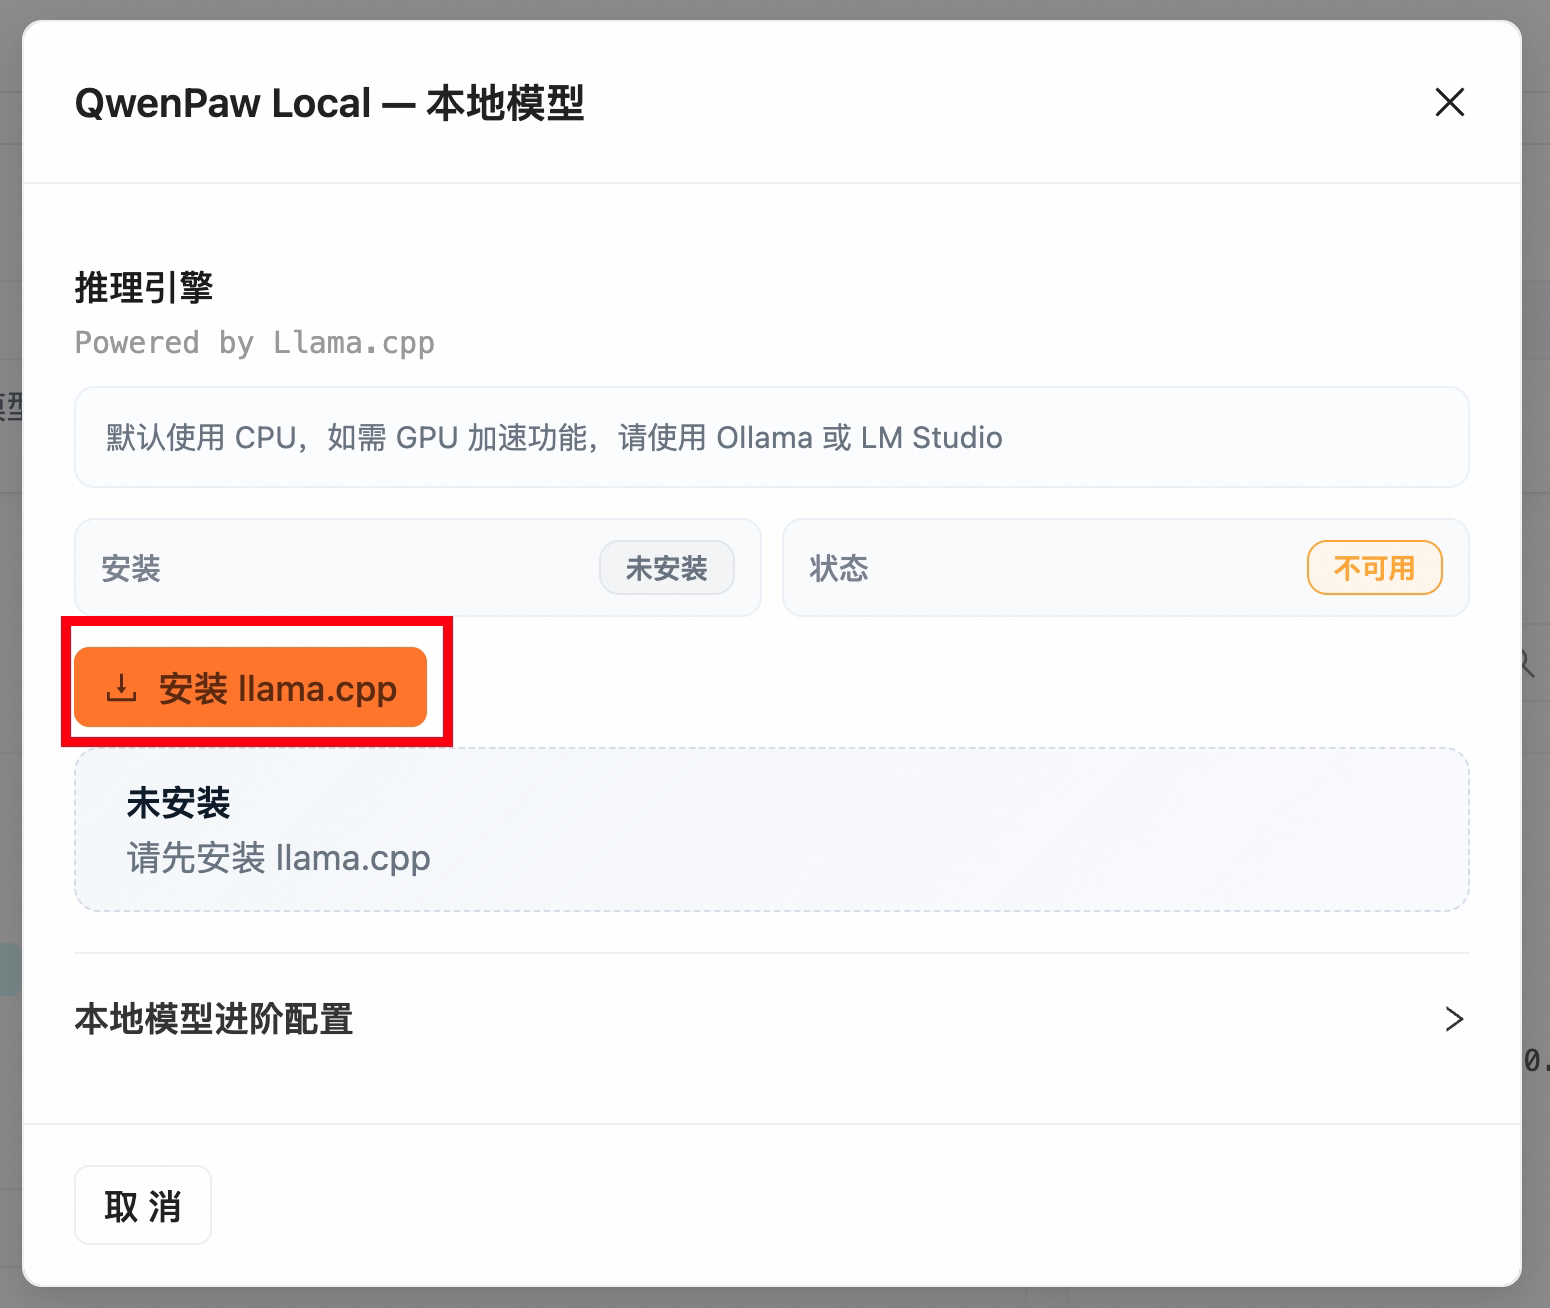
Task: Click the 请先安装 llama.cpp hint text
Action: coord(279,858)
